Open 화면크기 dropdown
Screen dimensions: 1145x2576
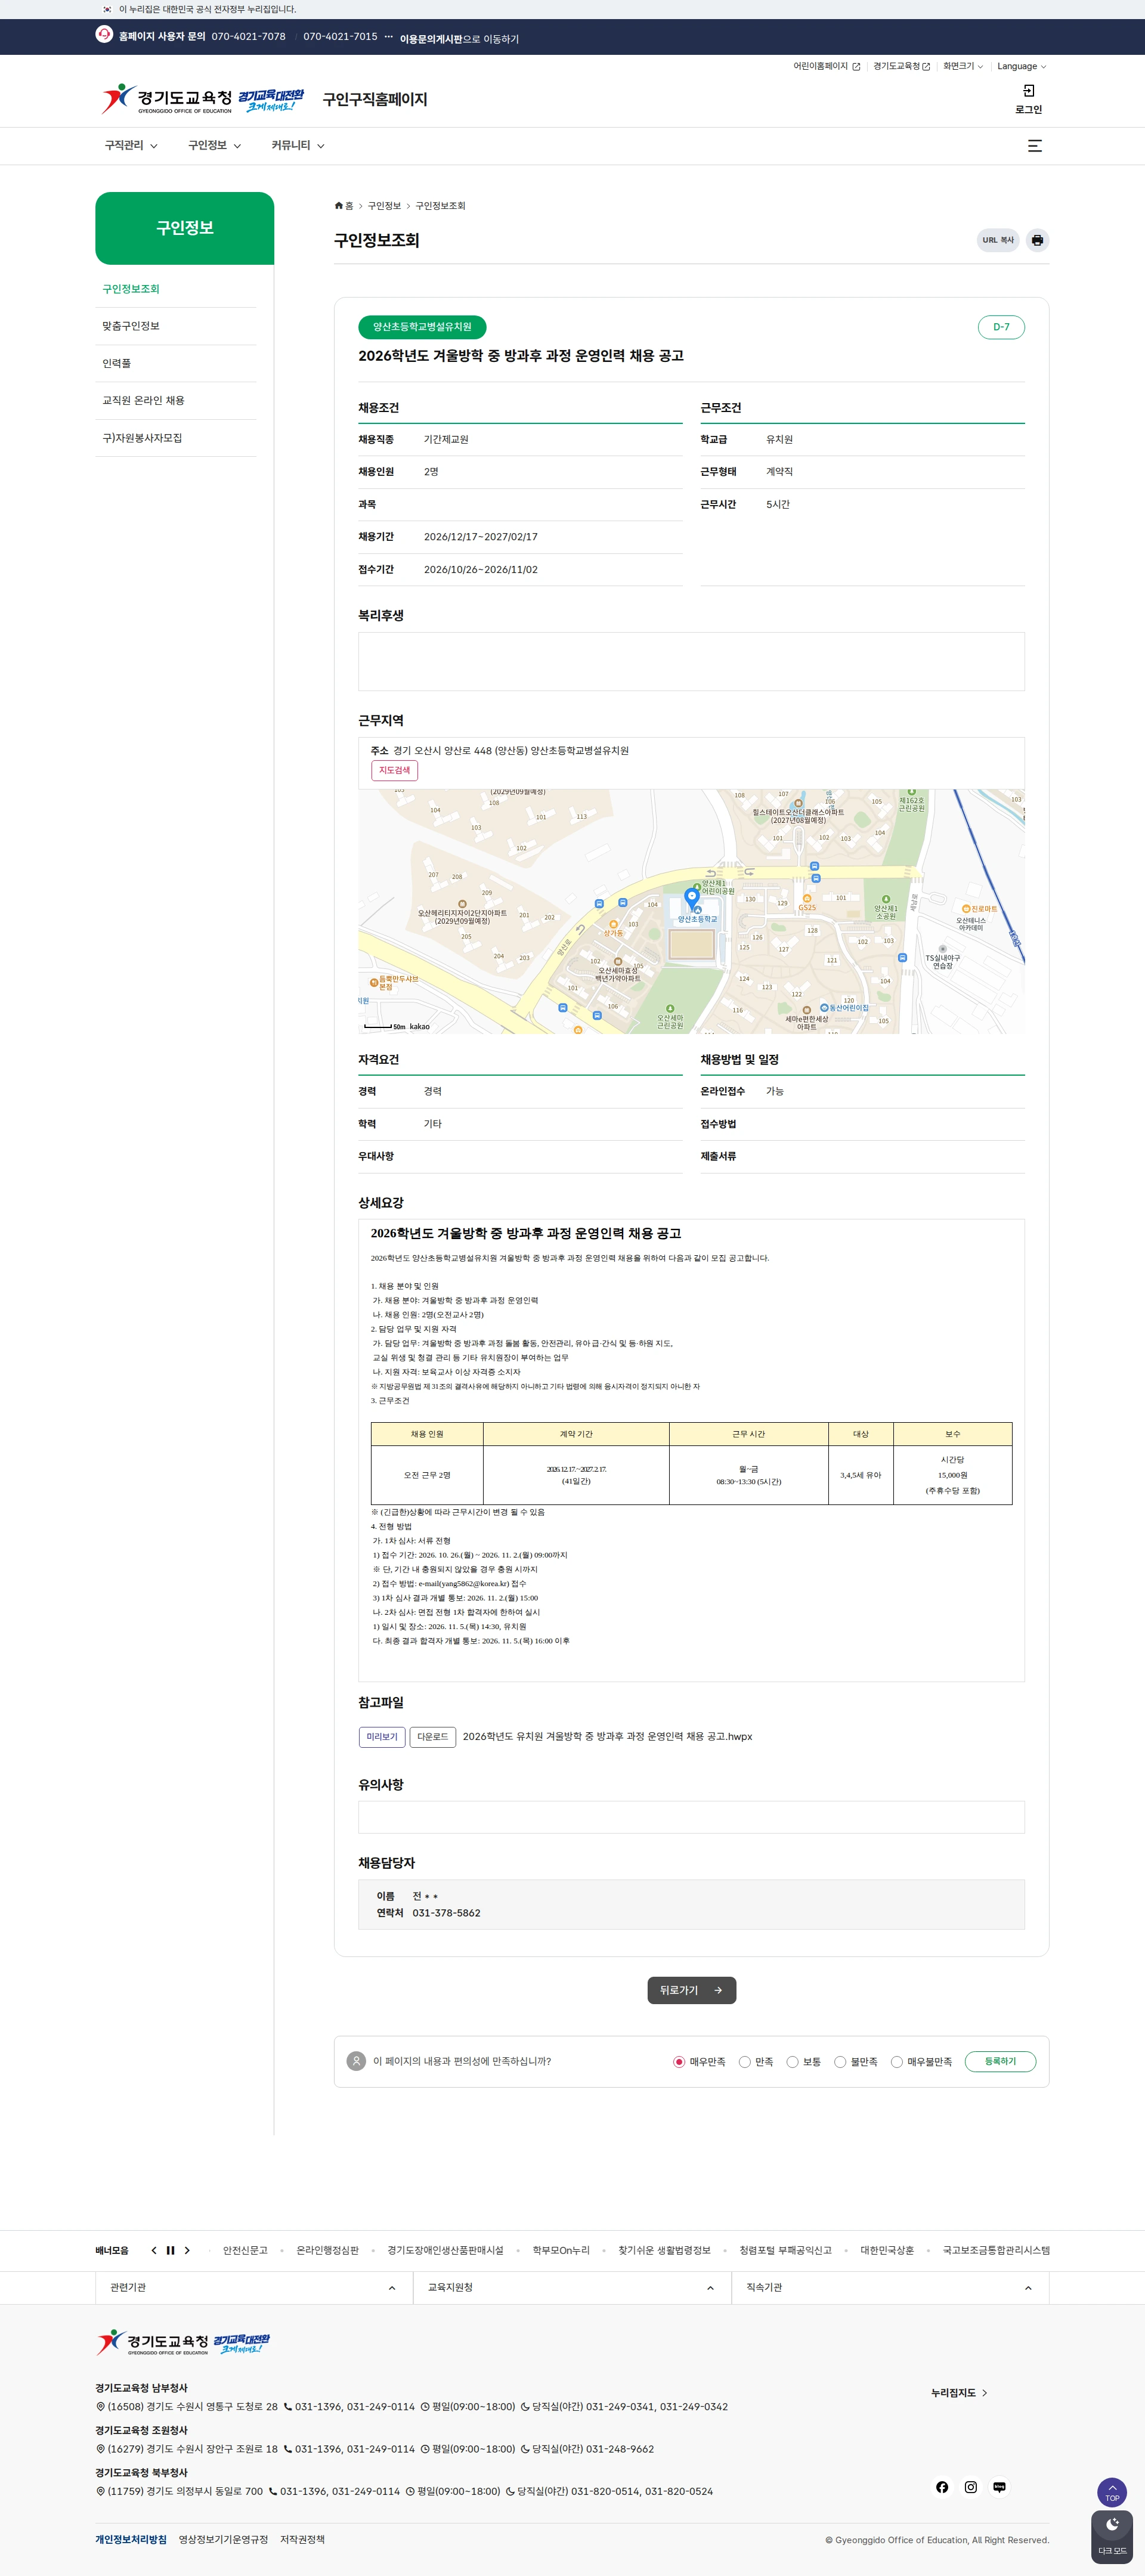(x=963, y=67)
